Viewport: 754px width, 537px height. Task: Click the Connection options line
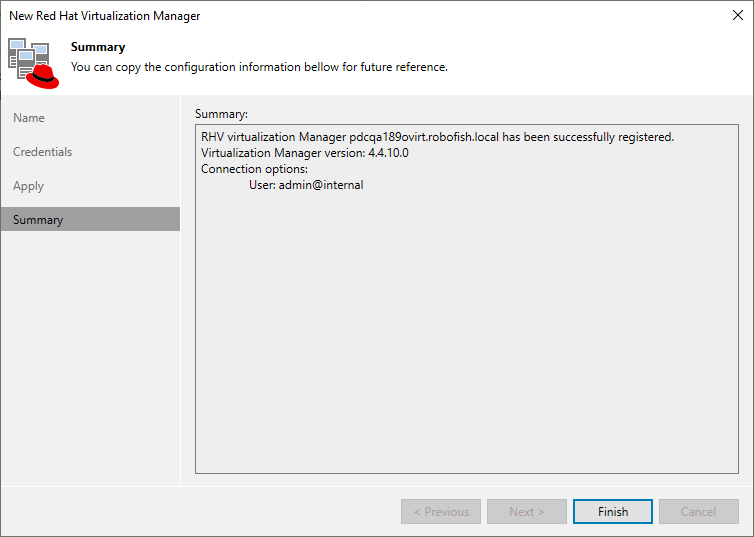point(254,169)
